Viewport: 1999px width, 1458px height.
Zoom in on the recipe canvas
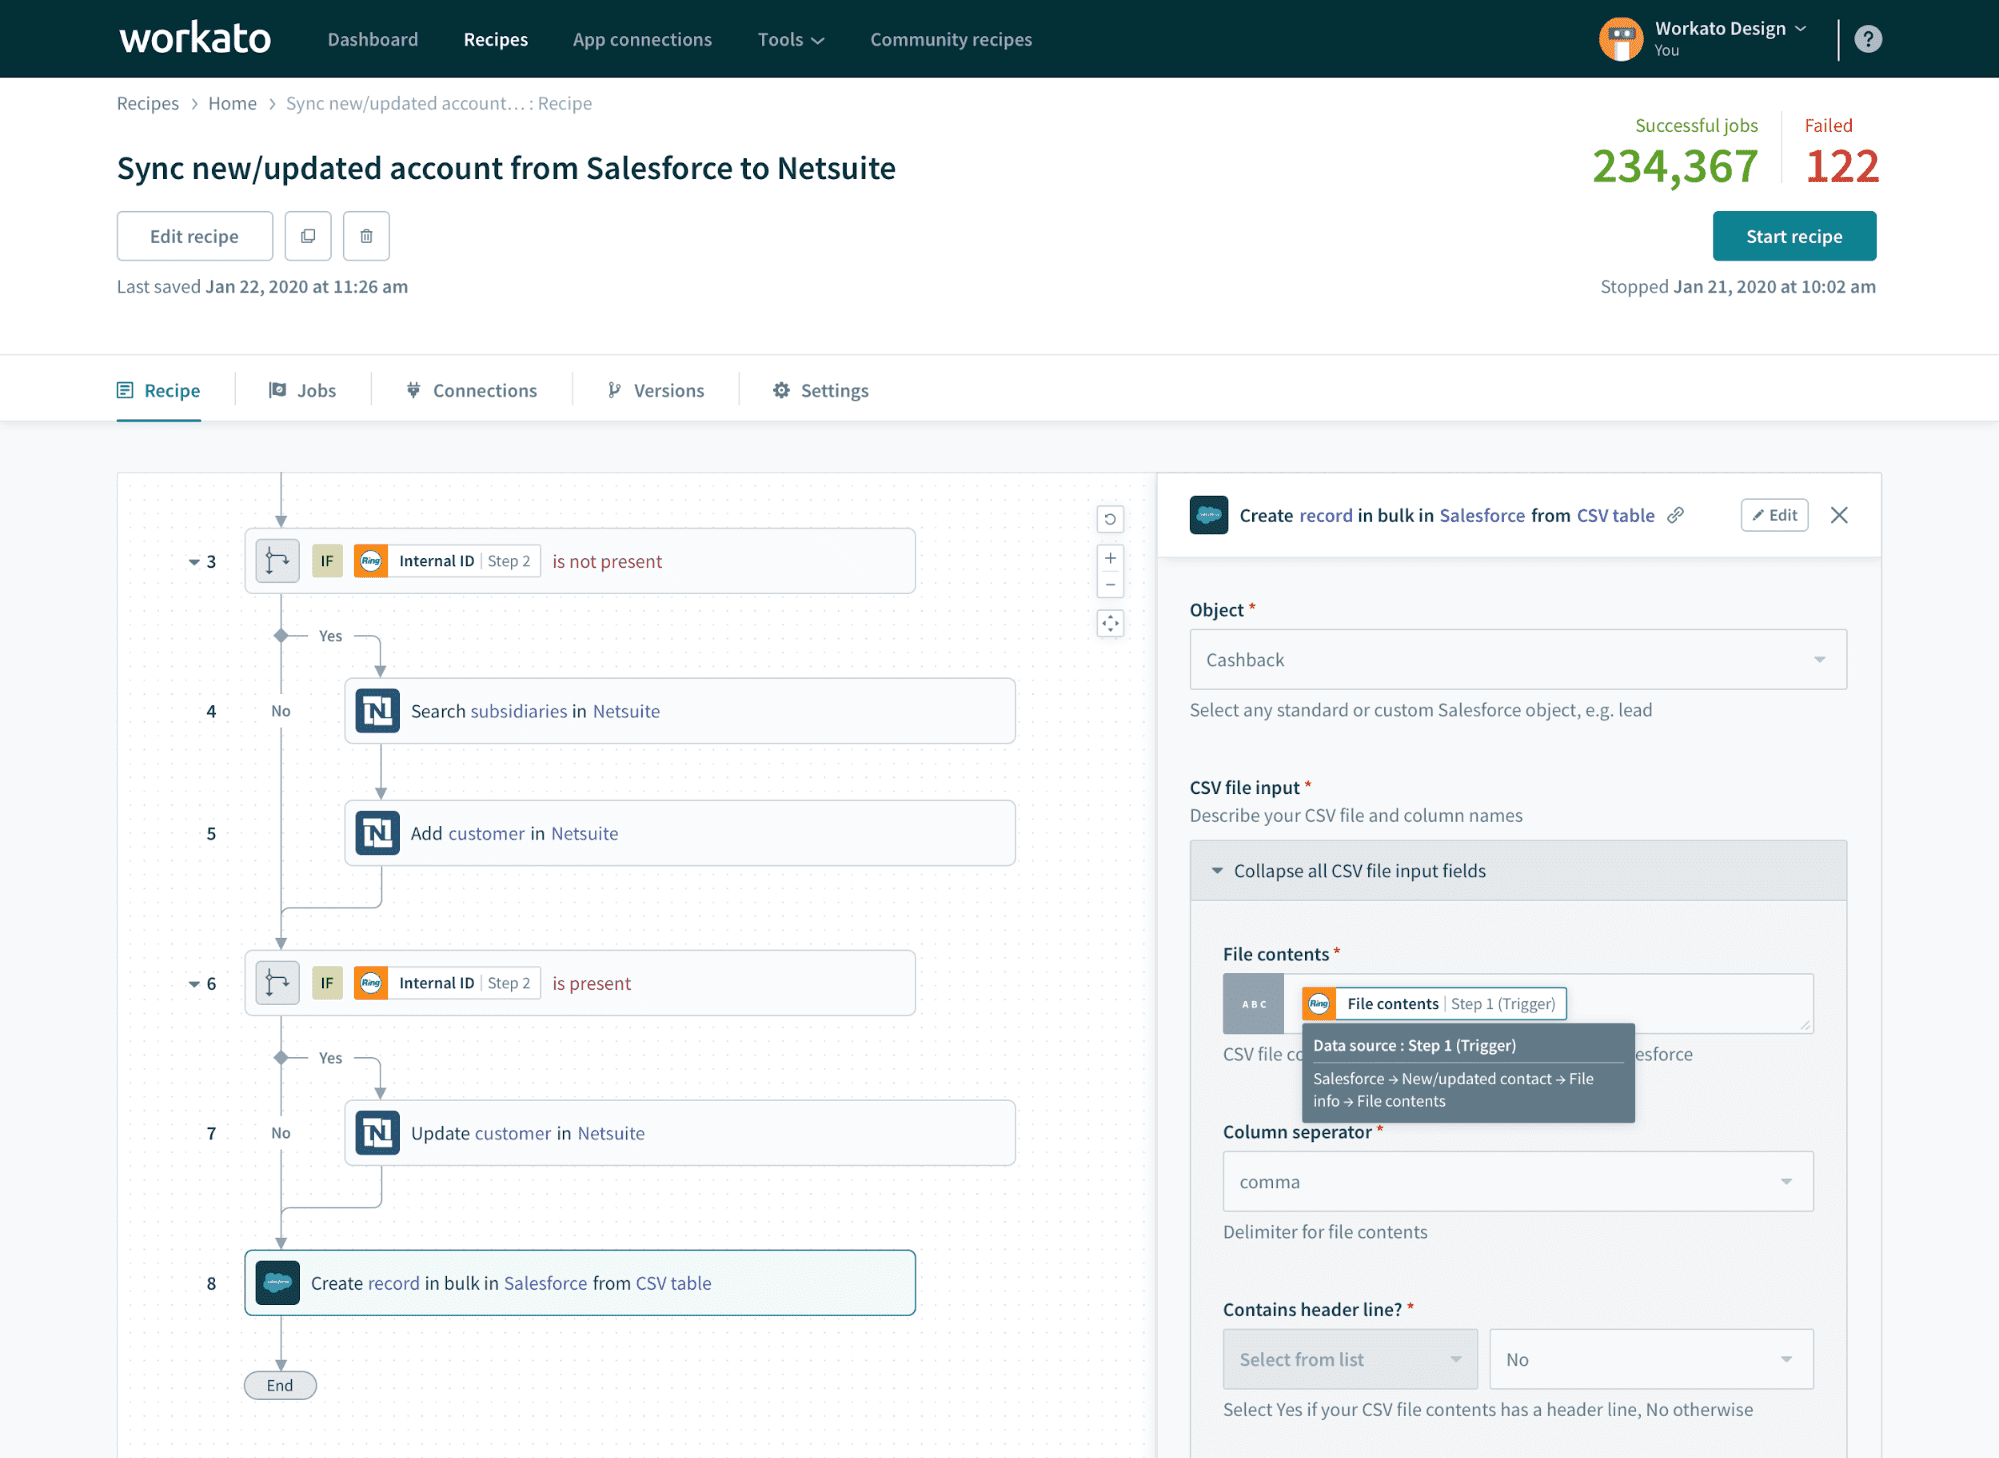1110,558
